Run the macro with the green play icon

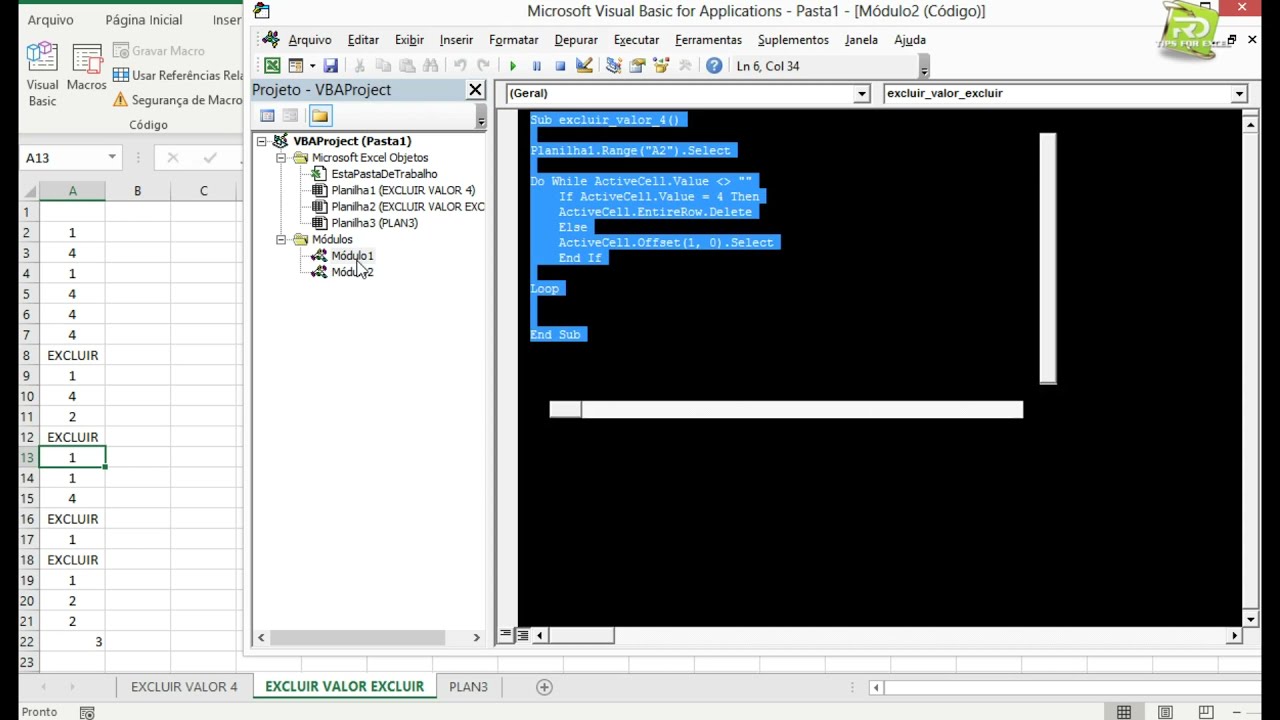tap(512, 66)
